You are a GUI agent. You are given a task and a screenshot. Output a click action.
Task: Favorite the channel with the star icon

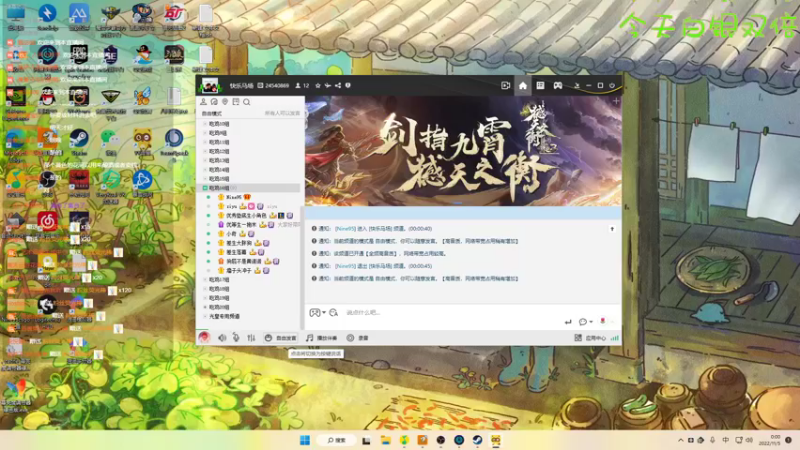click(x=318, y=86)
